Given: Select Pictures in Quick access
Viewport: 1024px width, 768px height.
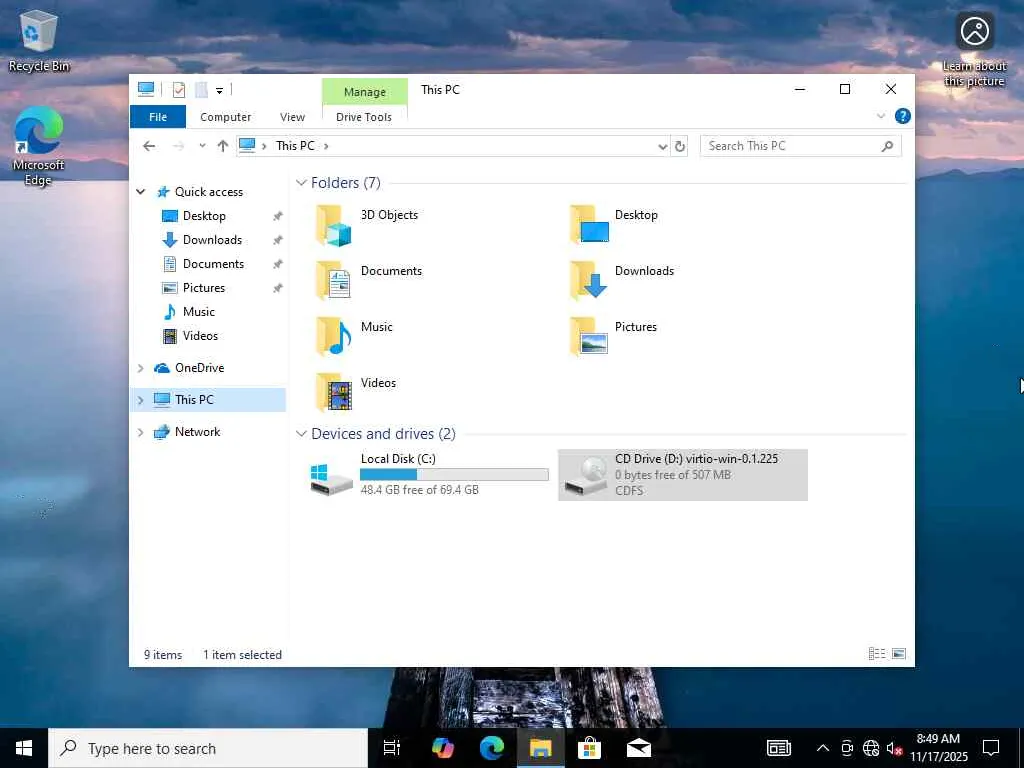Looking at the screenshot, I should click(203, 287).
